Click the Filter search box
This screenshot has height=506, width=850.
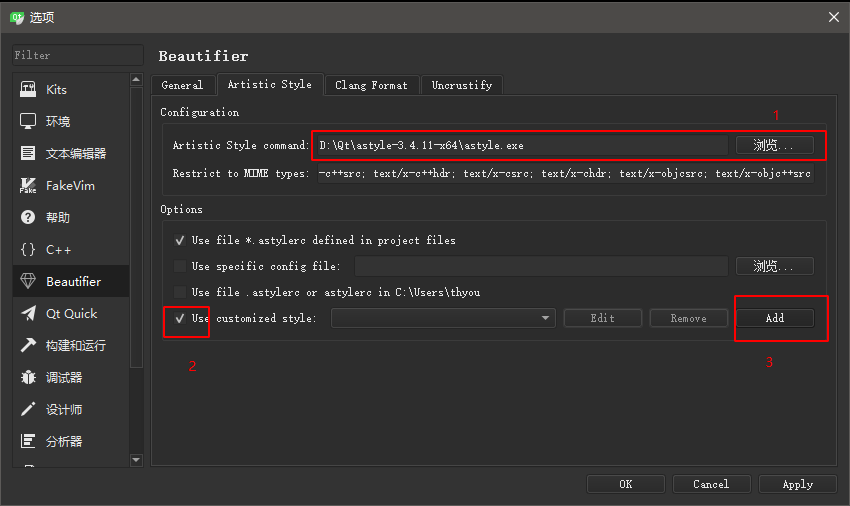pos(77,55)
